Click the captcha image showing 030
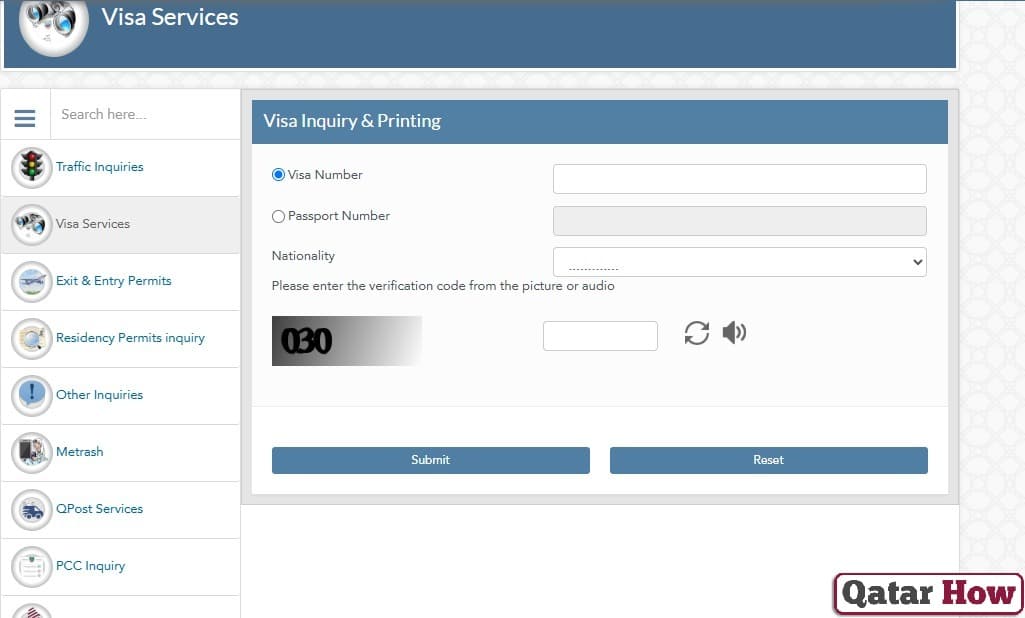The image size is (1025, 618). pos(347,341)
